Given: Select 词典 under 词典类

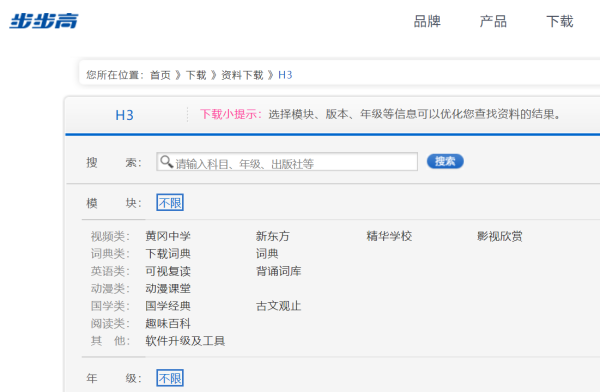Looking at the screenshot, I should [267, 254].
